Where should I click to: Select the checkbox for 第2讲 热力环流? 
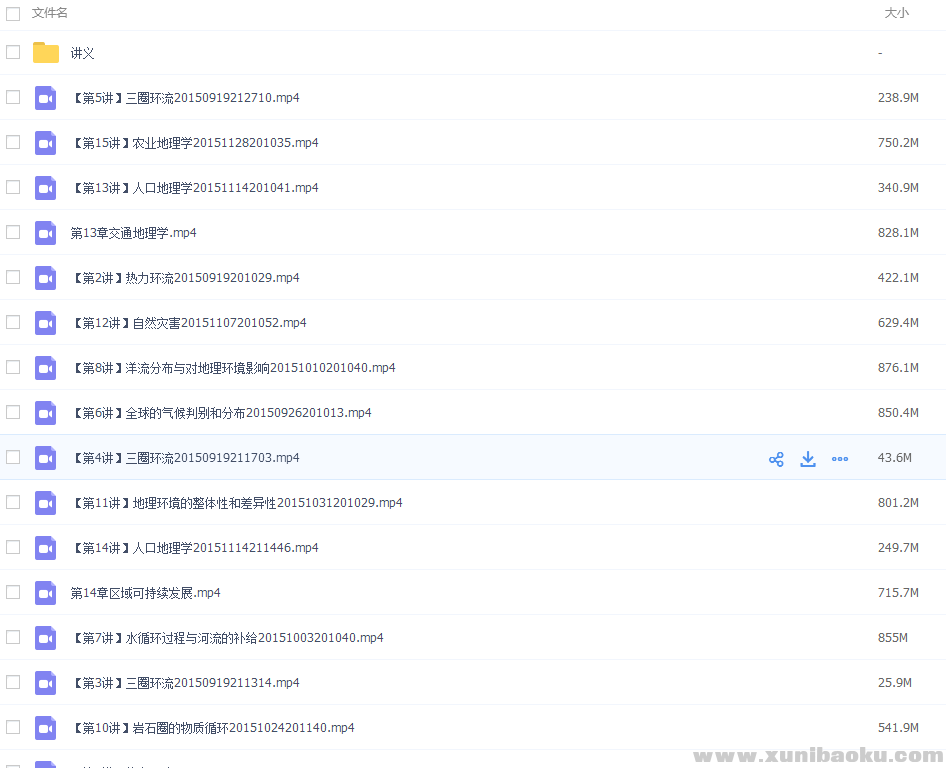(13, 277)
